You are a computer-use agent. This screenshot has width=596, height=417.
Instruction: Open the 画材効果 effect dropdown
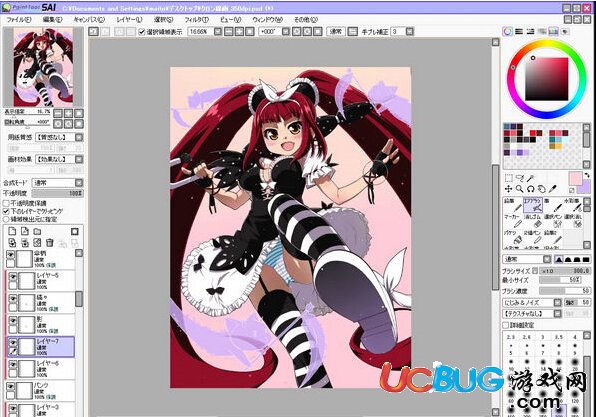coord(59,159)
